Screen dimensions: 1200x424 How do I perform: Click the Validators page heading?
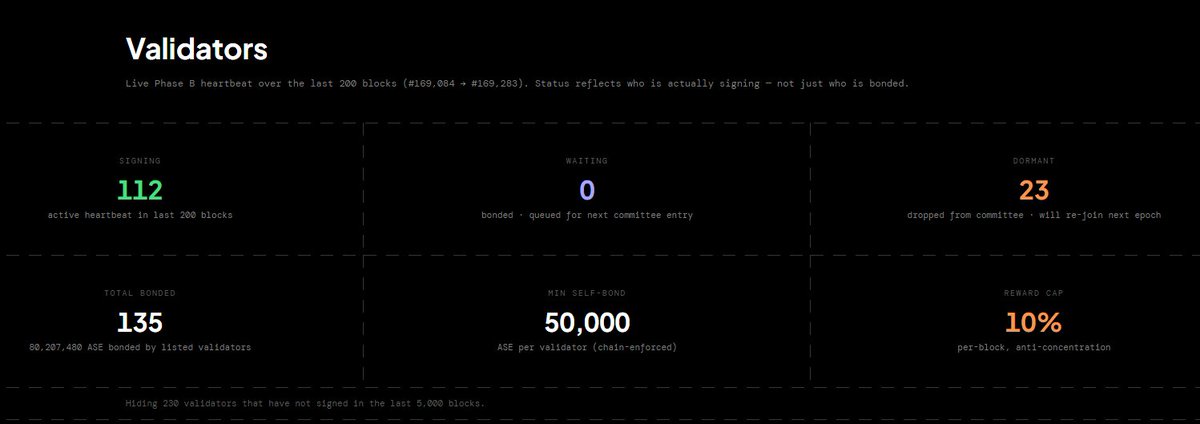click(x=196, y=48)
